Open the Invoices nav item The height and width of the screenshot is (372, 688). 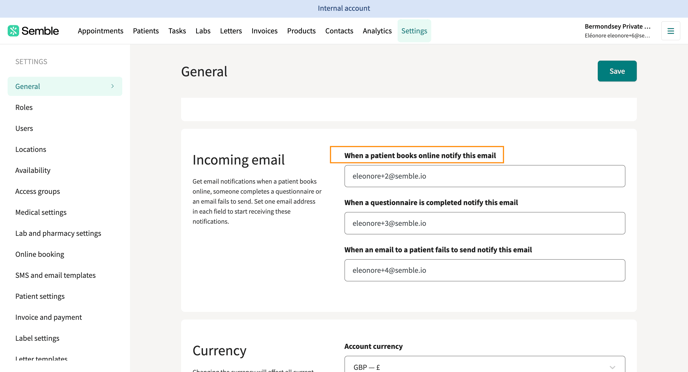[264, 31]
